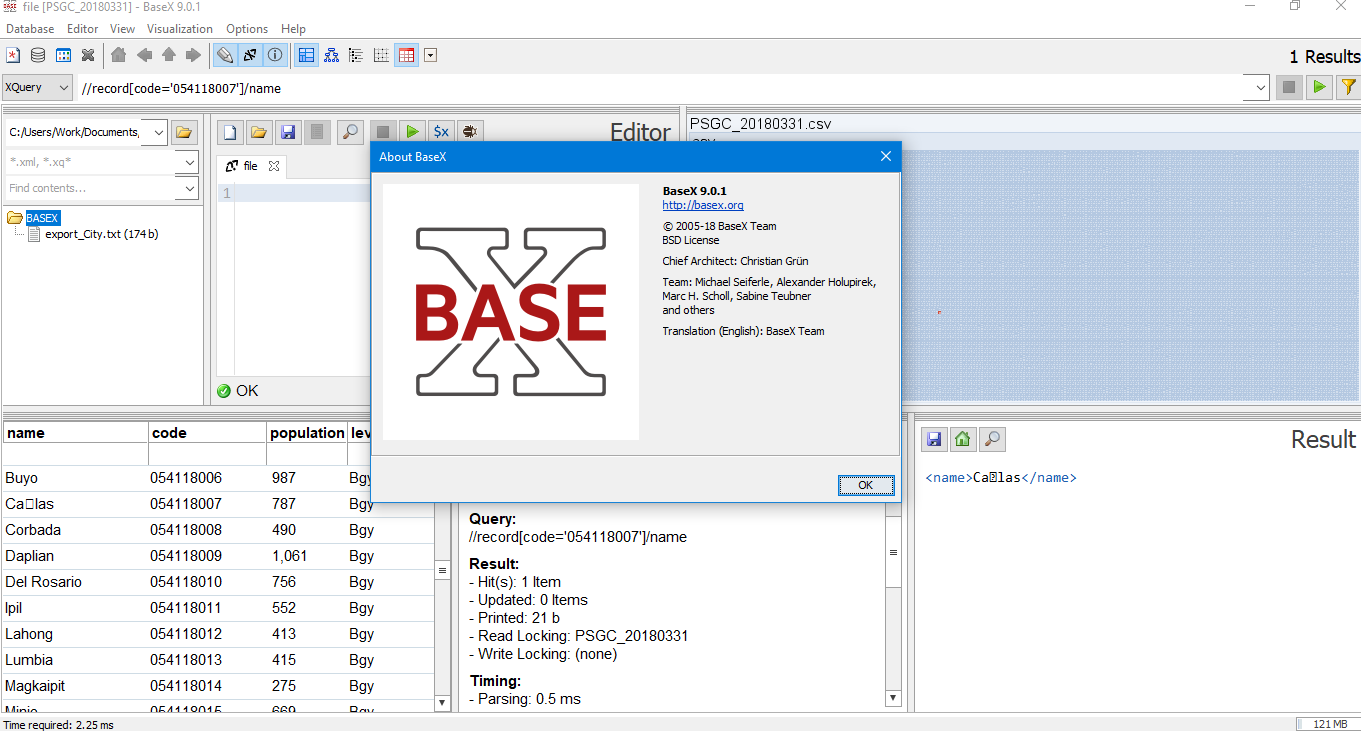Image resolution: width=1361 pixels, height=731 pixels.
Task: Click the table scrollbar down arrow
Action: [442, 703]
